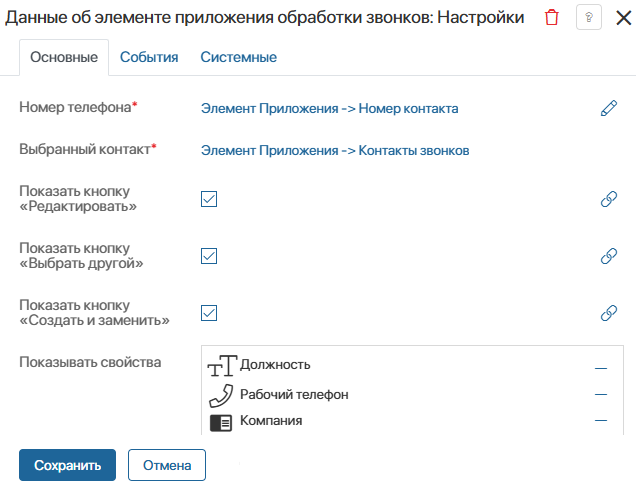Switch to the События tab
The image size is (636, 488).
[x=149, y=57]
